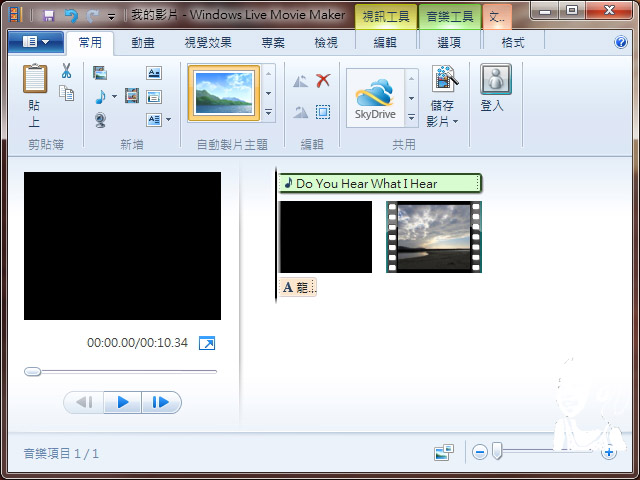Click the Next frame button

tap(161, 402)
